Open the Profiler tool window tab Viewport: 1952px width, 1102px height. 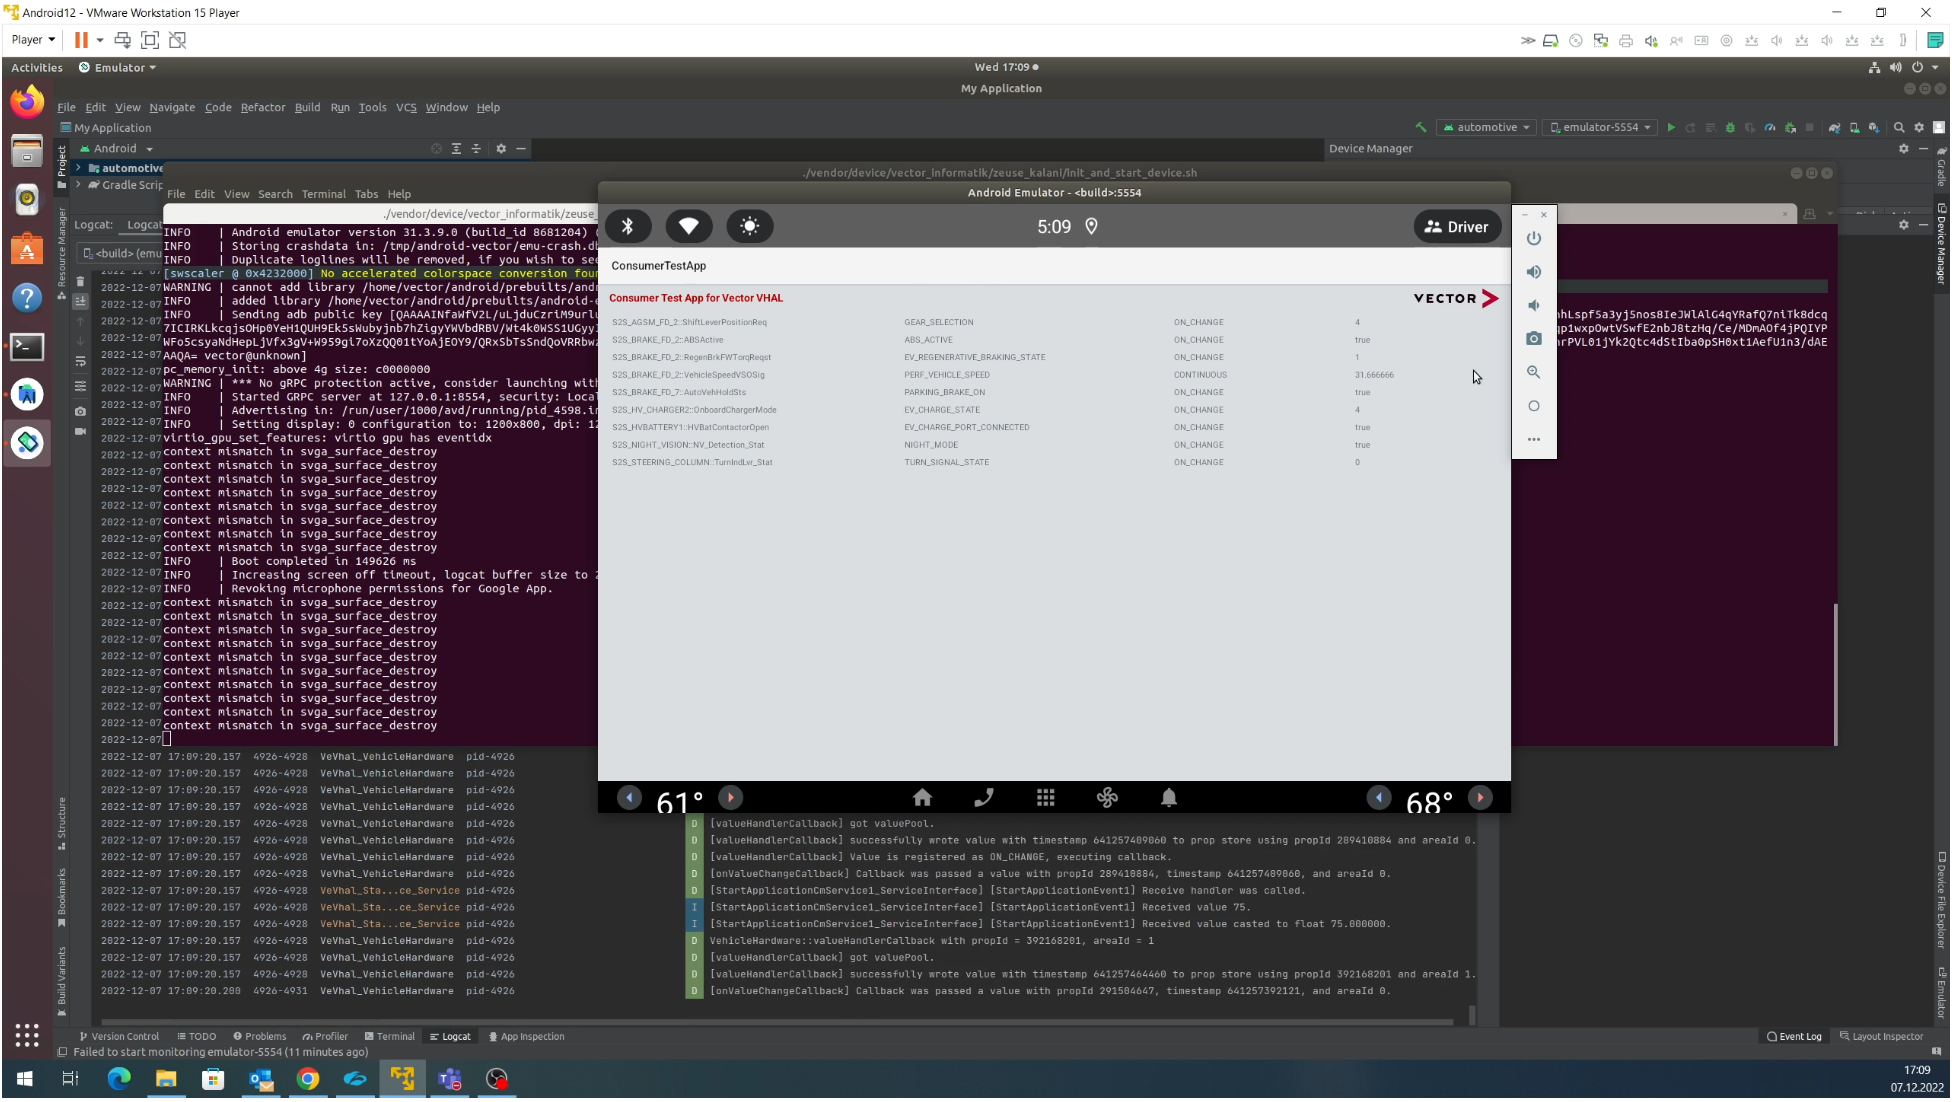pos(325,1036)
